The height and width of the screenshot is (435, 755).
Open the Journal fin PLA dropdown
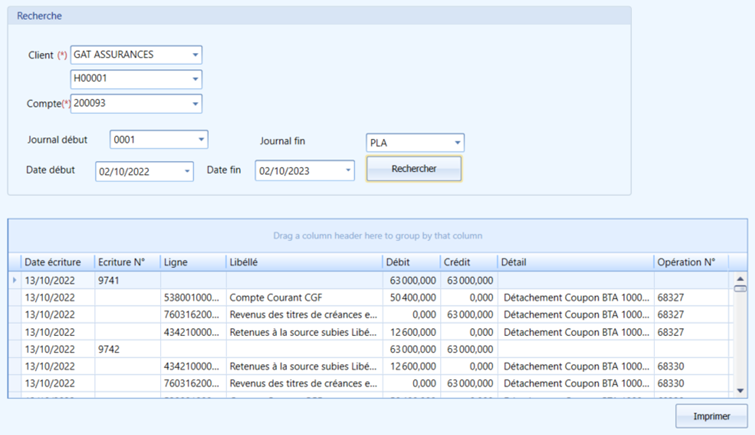[457, 143]
